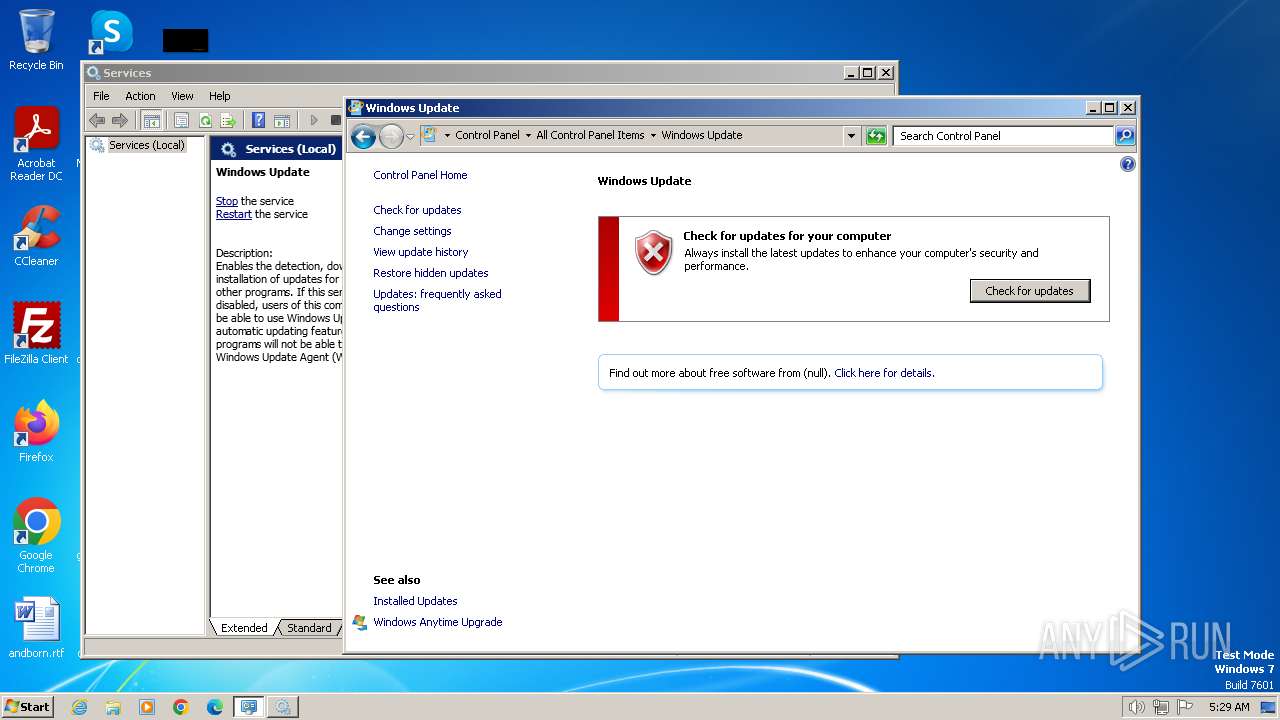Open Recycle Bin desktop icon
The width and height of the screenshot is (1280, 720).
point(36,40)
